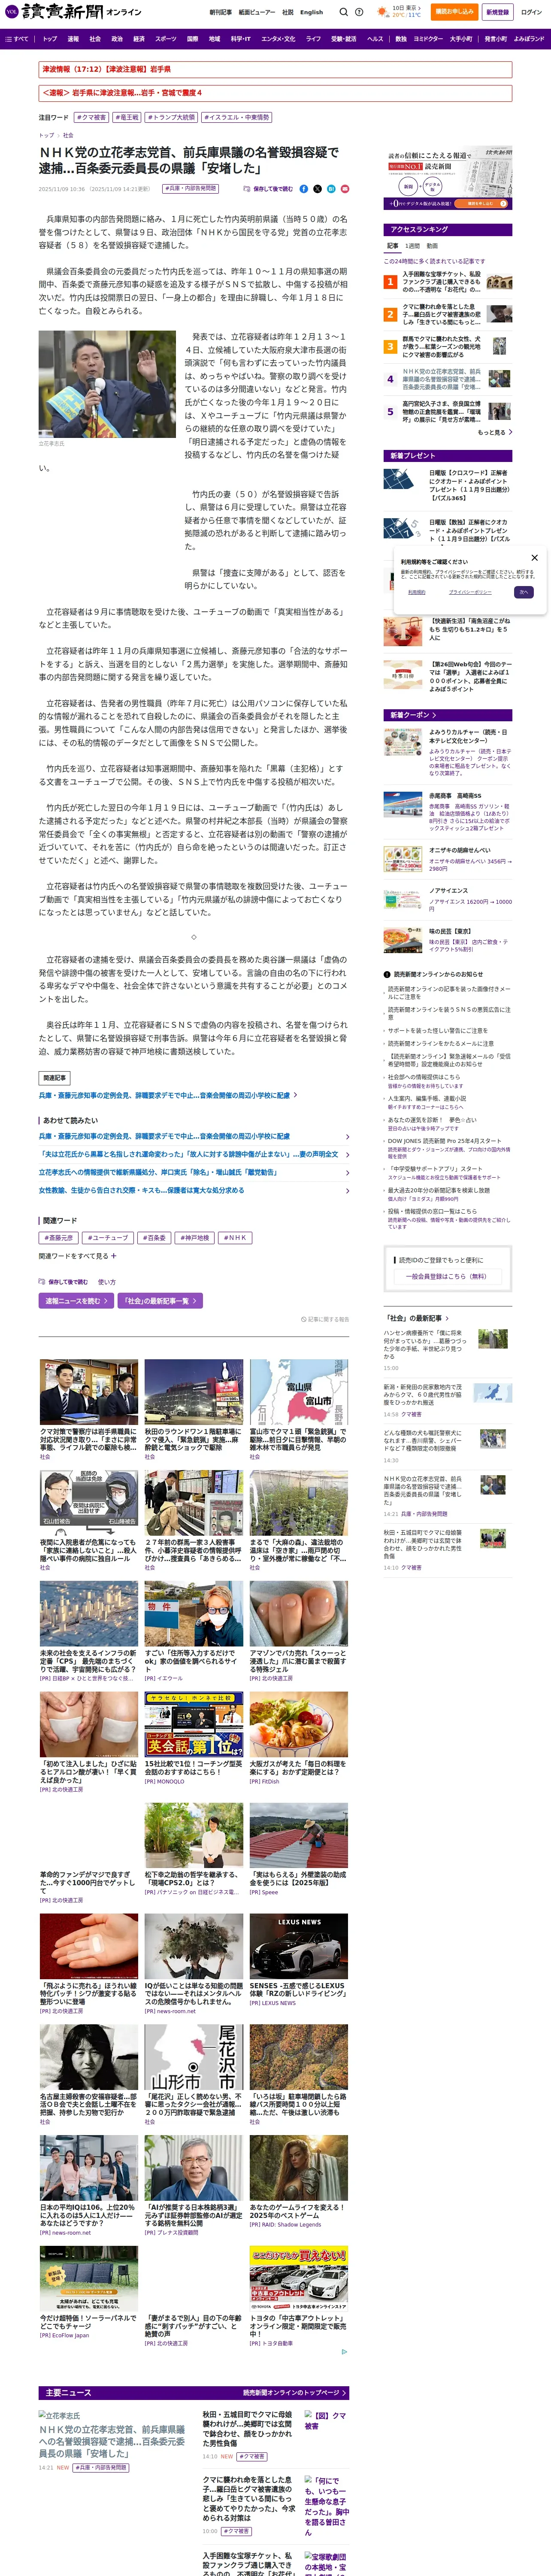Share article on Facebook icon

coord(304,188)
